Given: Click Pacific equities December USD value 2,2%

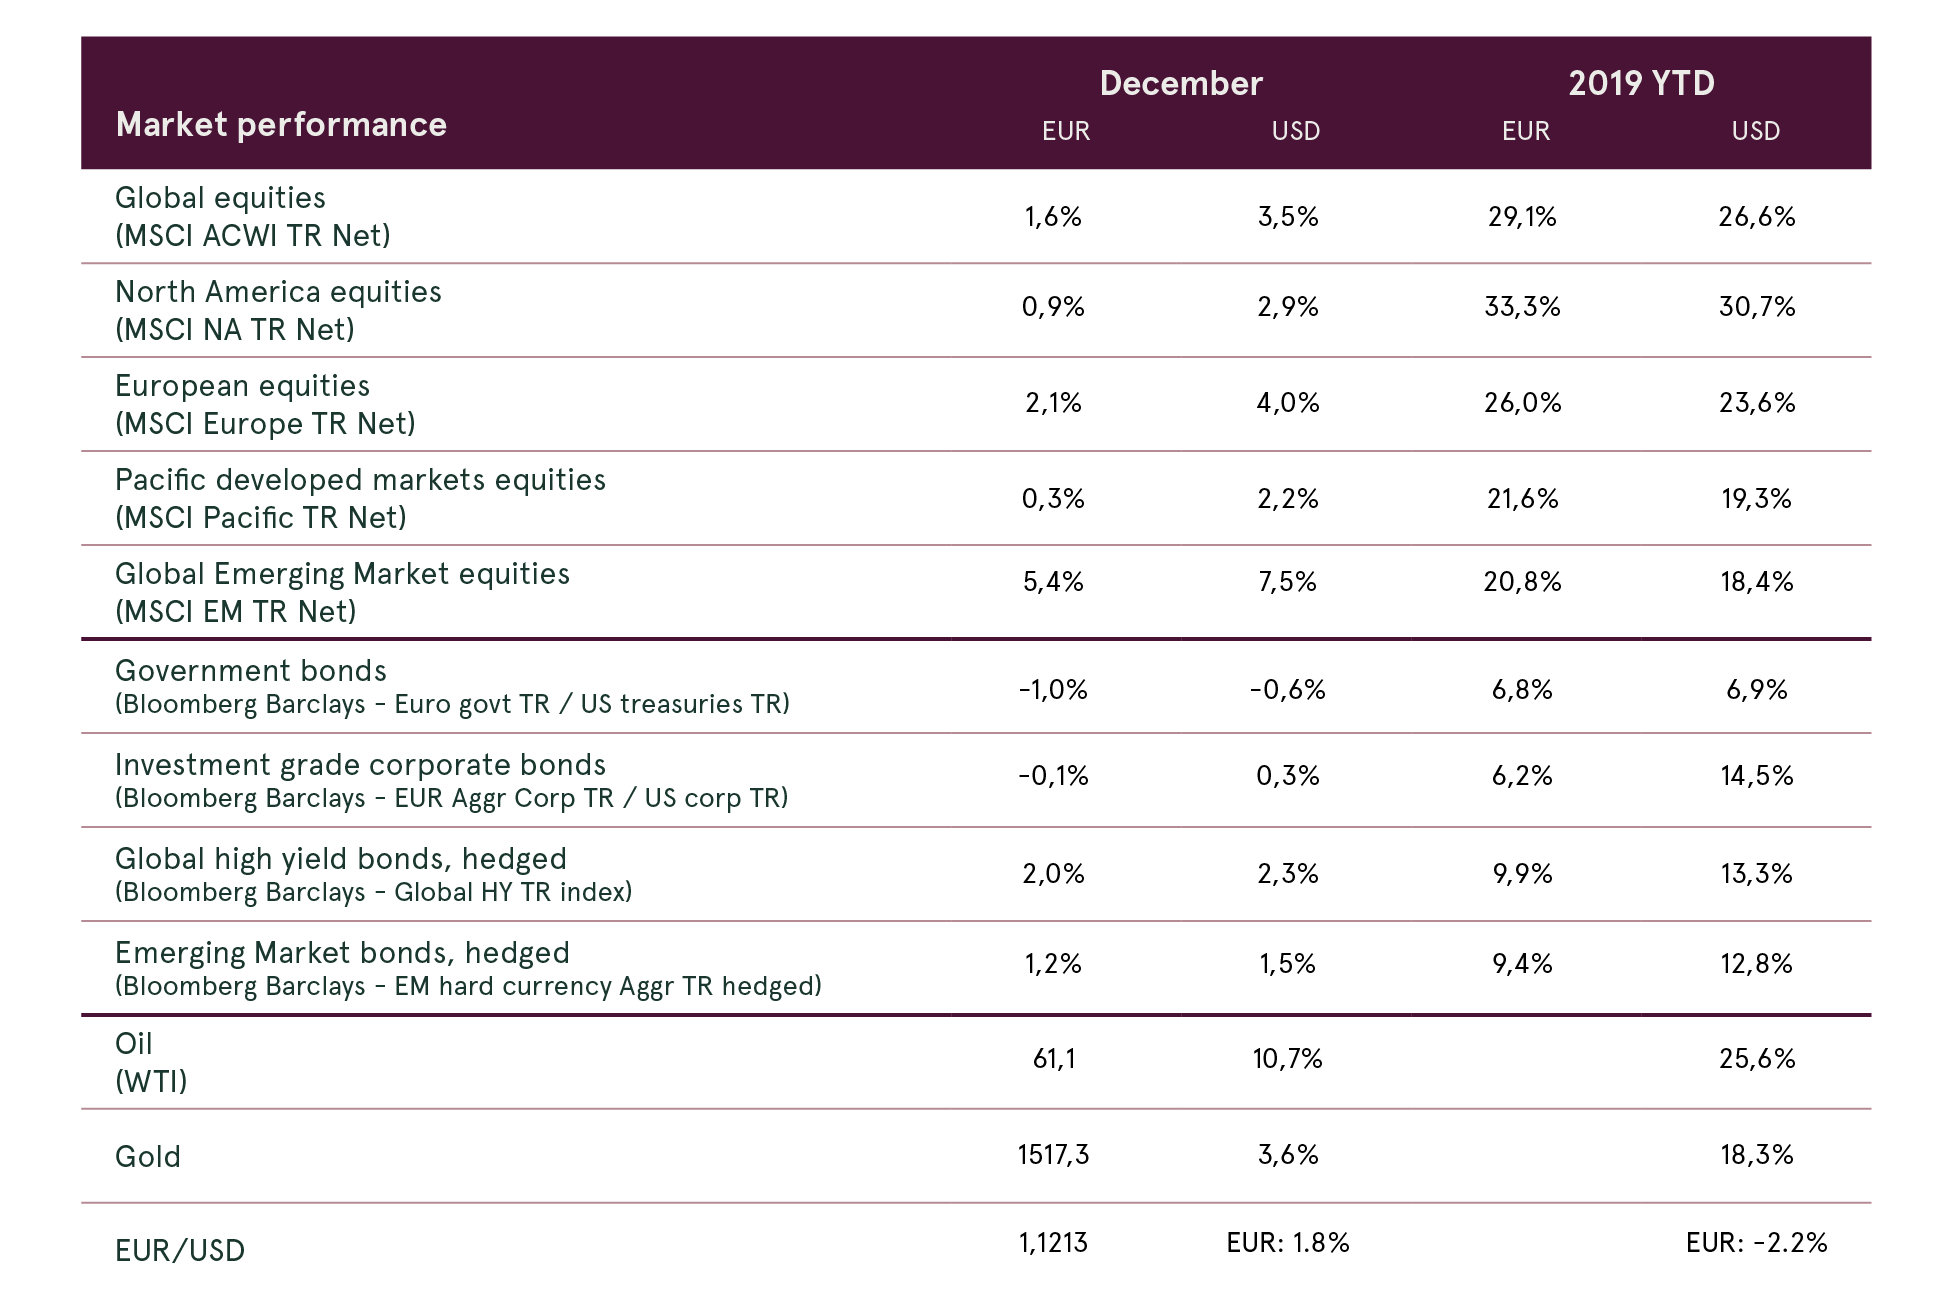Looking at the screenshot, I should (1288, 499).
